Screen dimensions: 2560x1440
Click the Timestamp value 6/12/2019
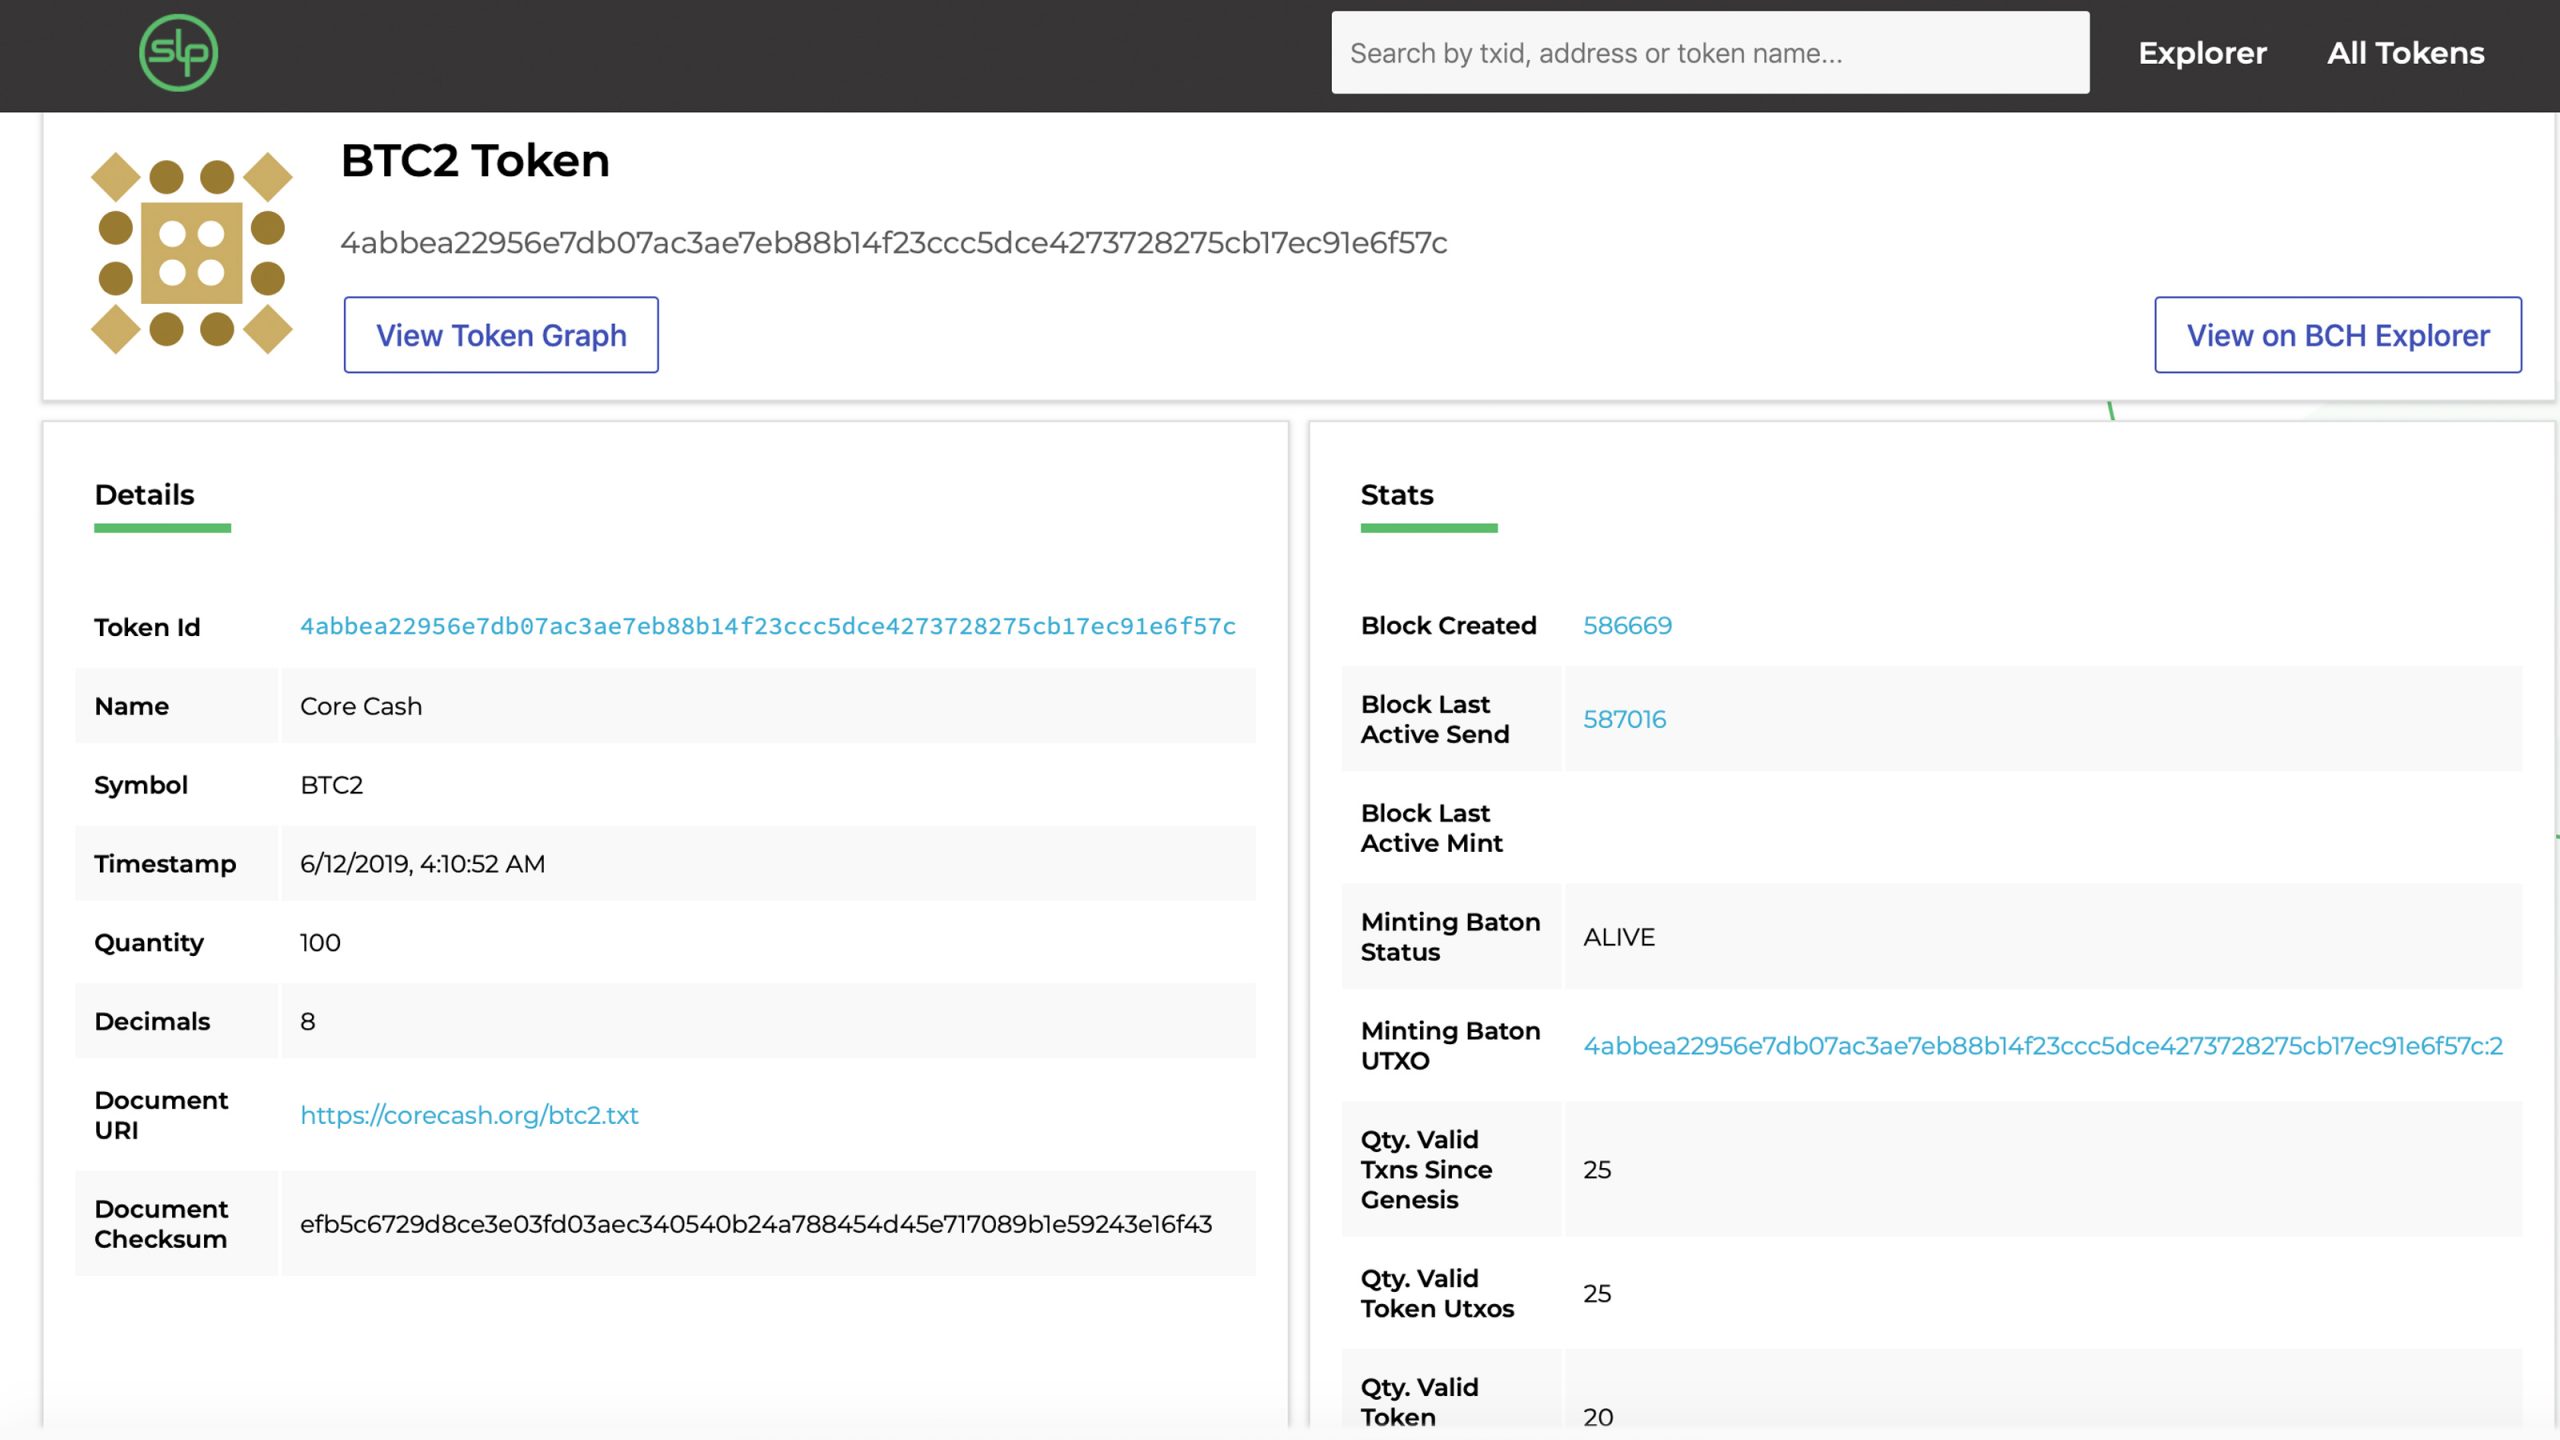pos(422,864)
